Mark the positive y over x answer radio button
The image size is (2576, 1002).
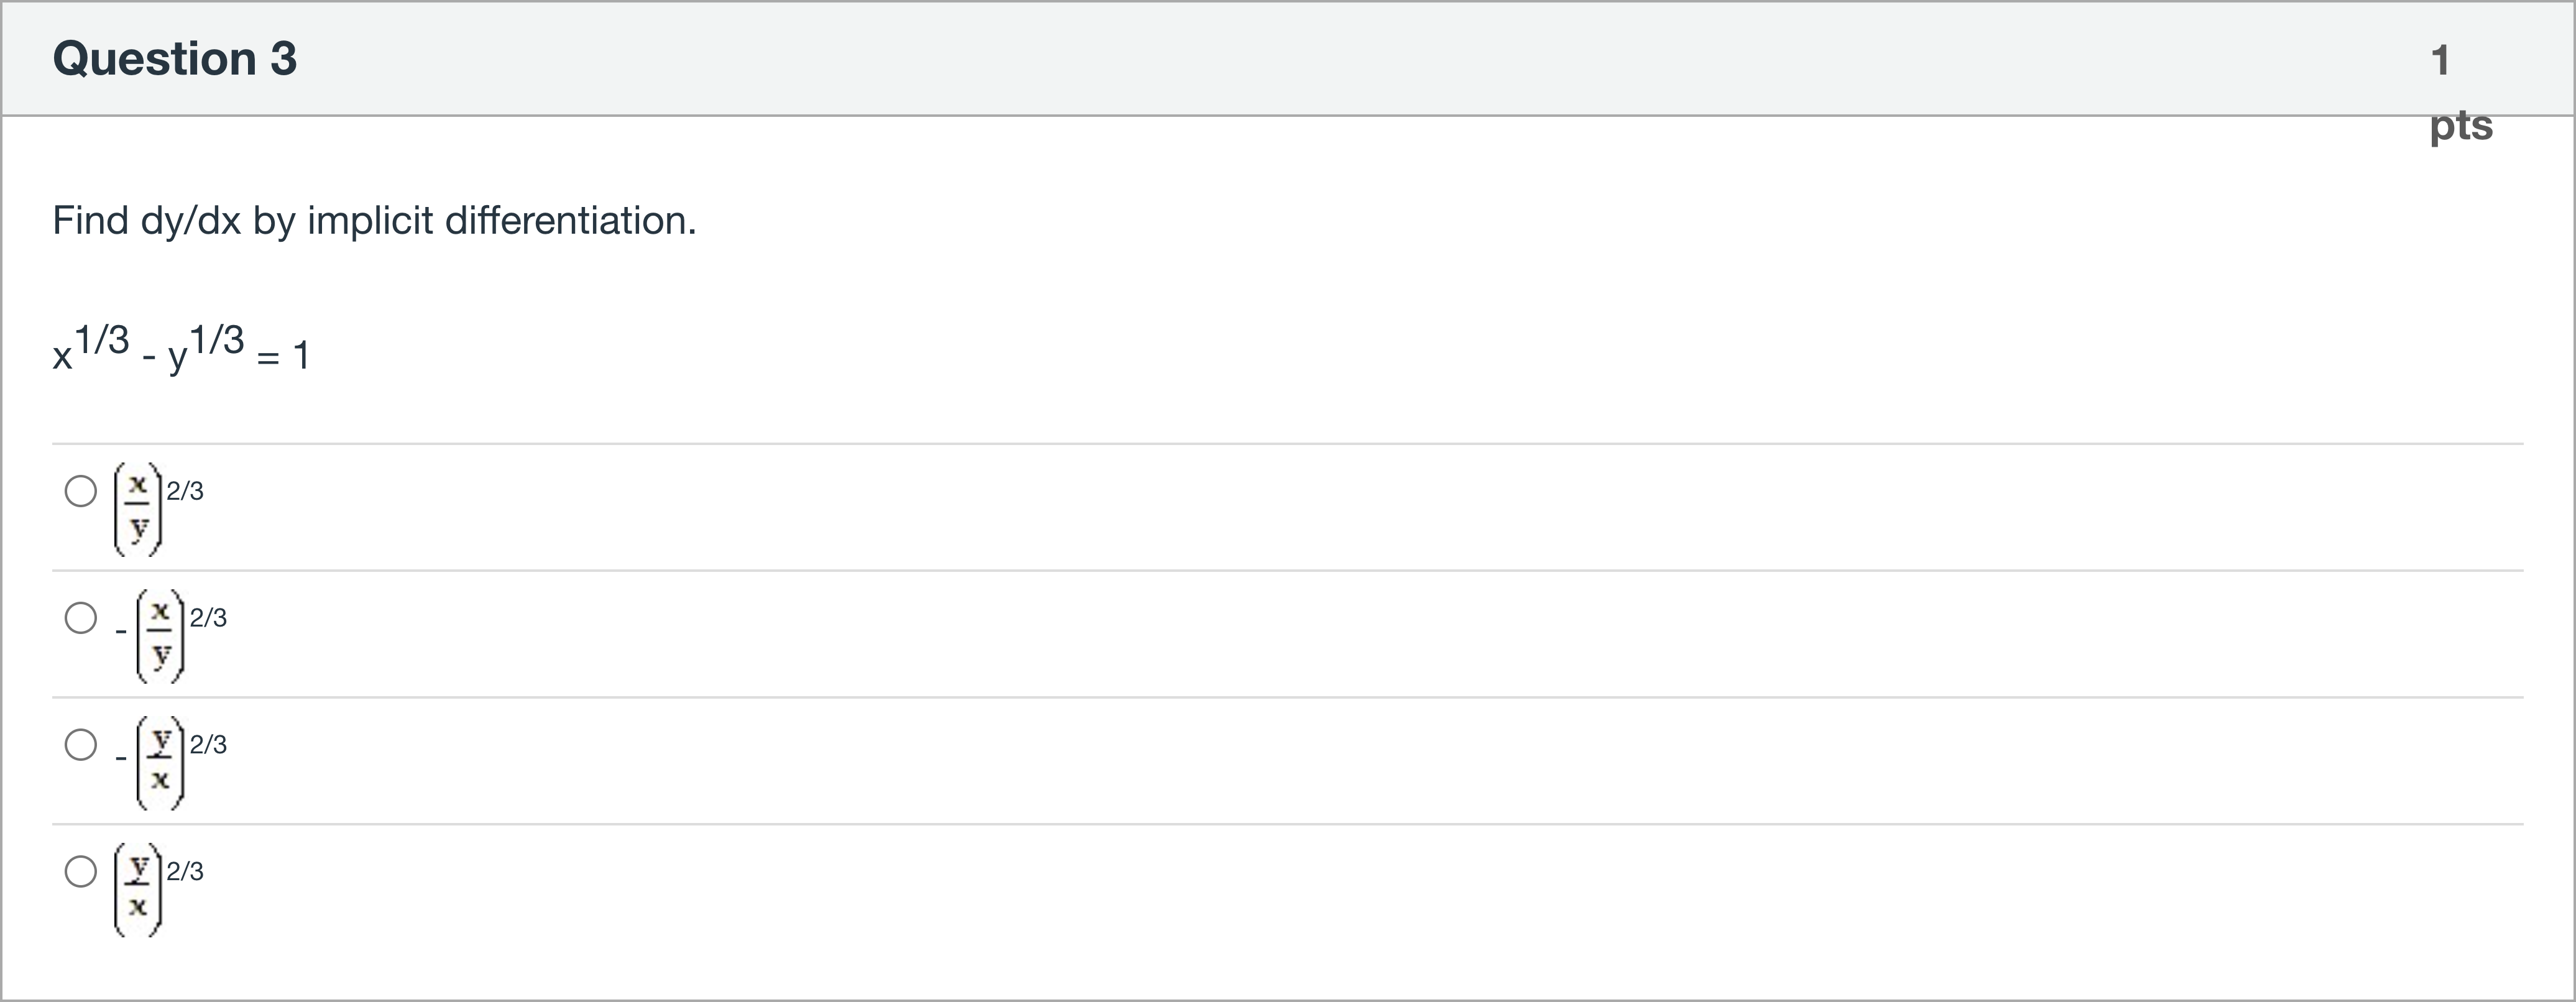point(81,872)
